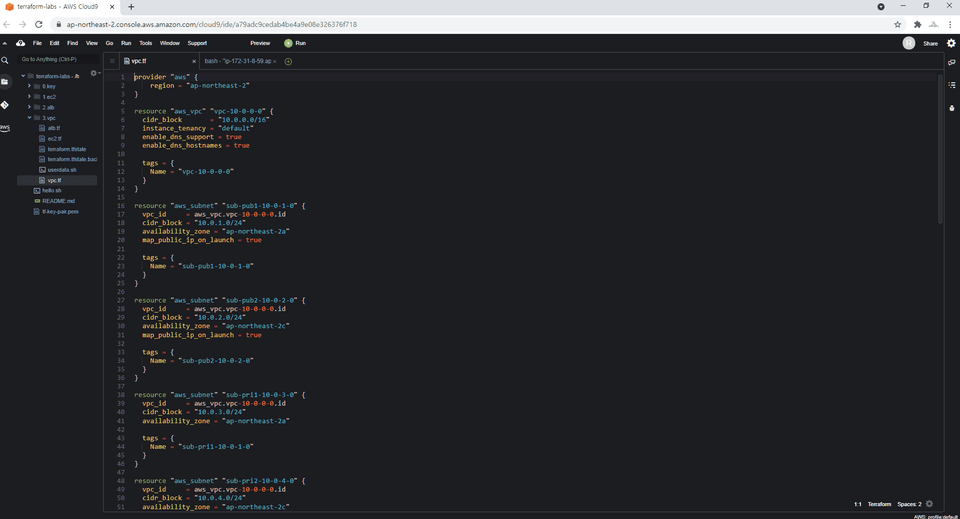Close the vpc.tf editor tab
This screenshot has width=960, height=519.
[193, 61]
